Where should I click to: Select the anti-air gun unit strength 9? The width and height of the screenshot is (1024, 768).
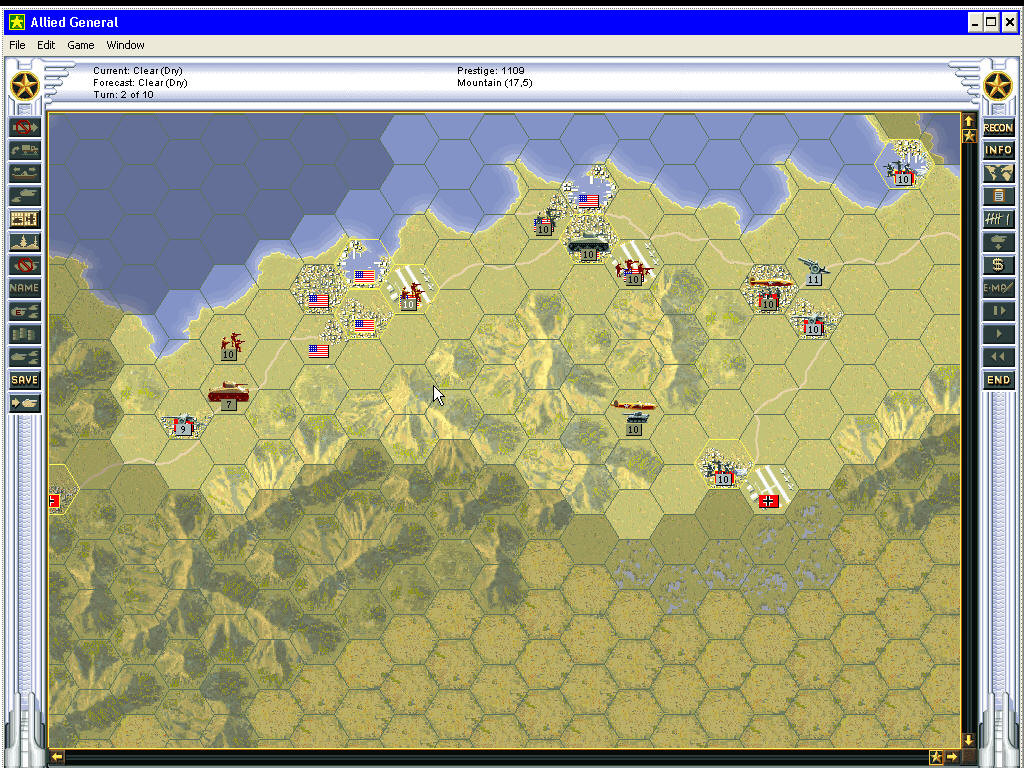coord(184,424)
